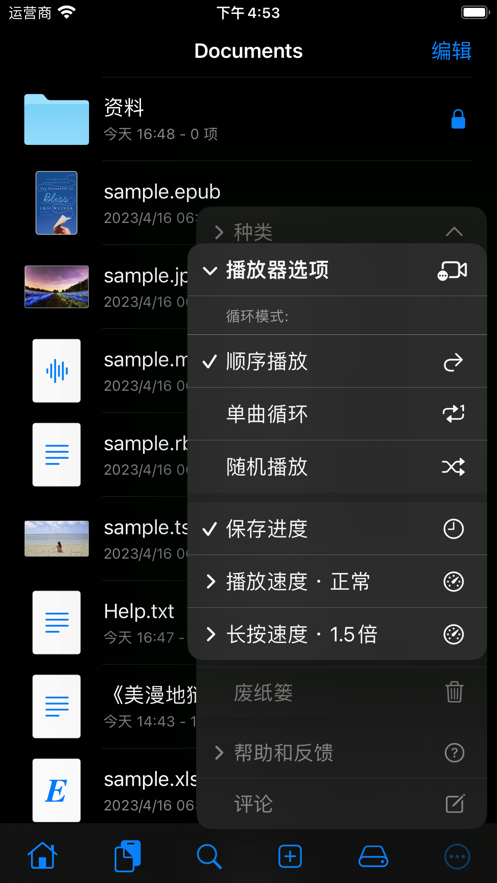
Task: Expand the 长按速度 · 1.5 倍 submenu
Action: pyautogui.click(x=337, y=635)
